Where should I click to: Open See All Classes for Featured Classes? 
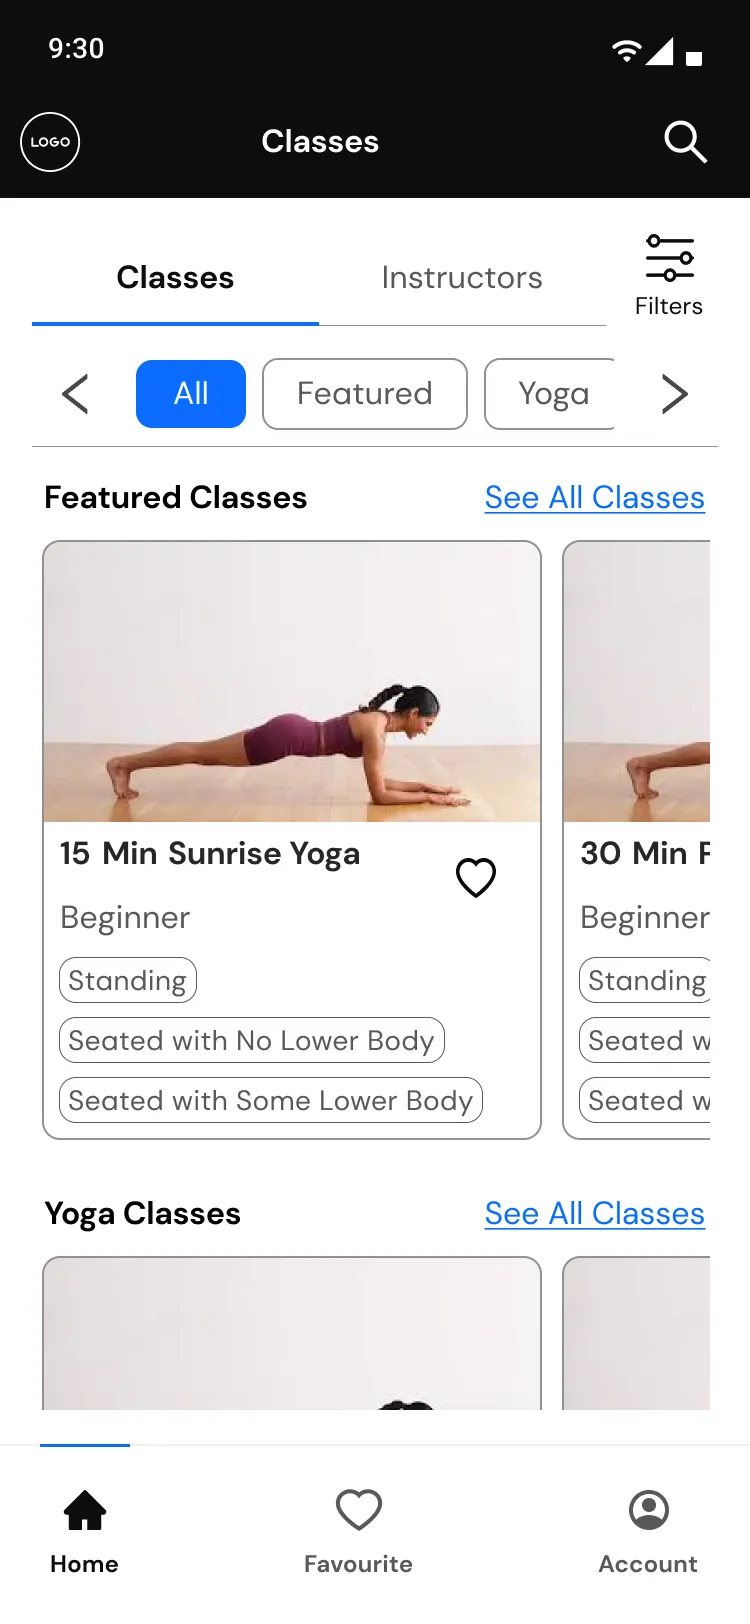pyautogui.click(x=595, y=498)
